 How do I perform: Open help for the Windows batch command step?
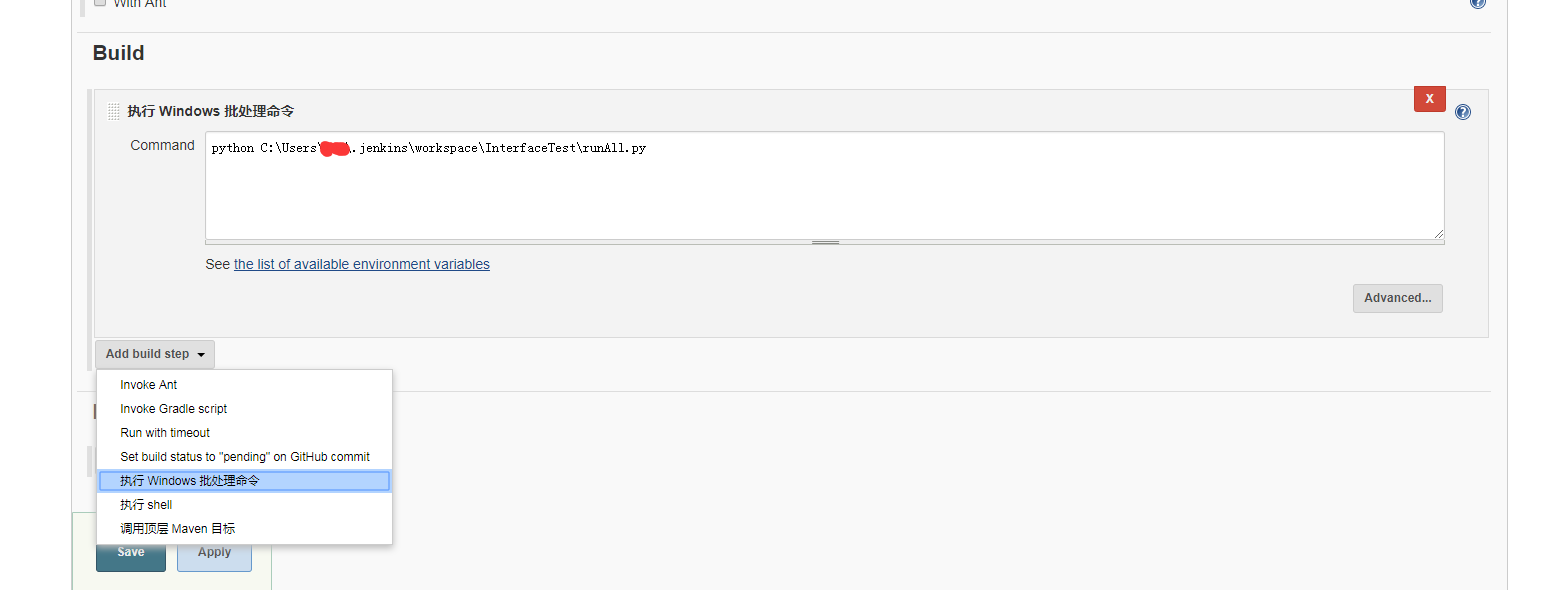(x=1462, y=112)
